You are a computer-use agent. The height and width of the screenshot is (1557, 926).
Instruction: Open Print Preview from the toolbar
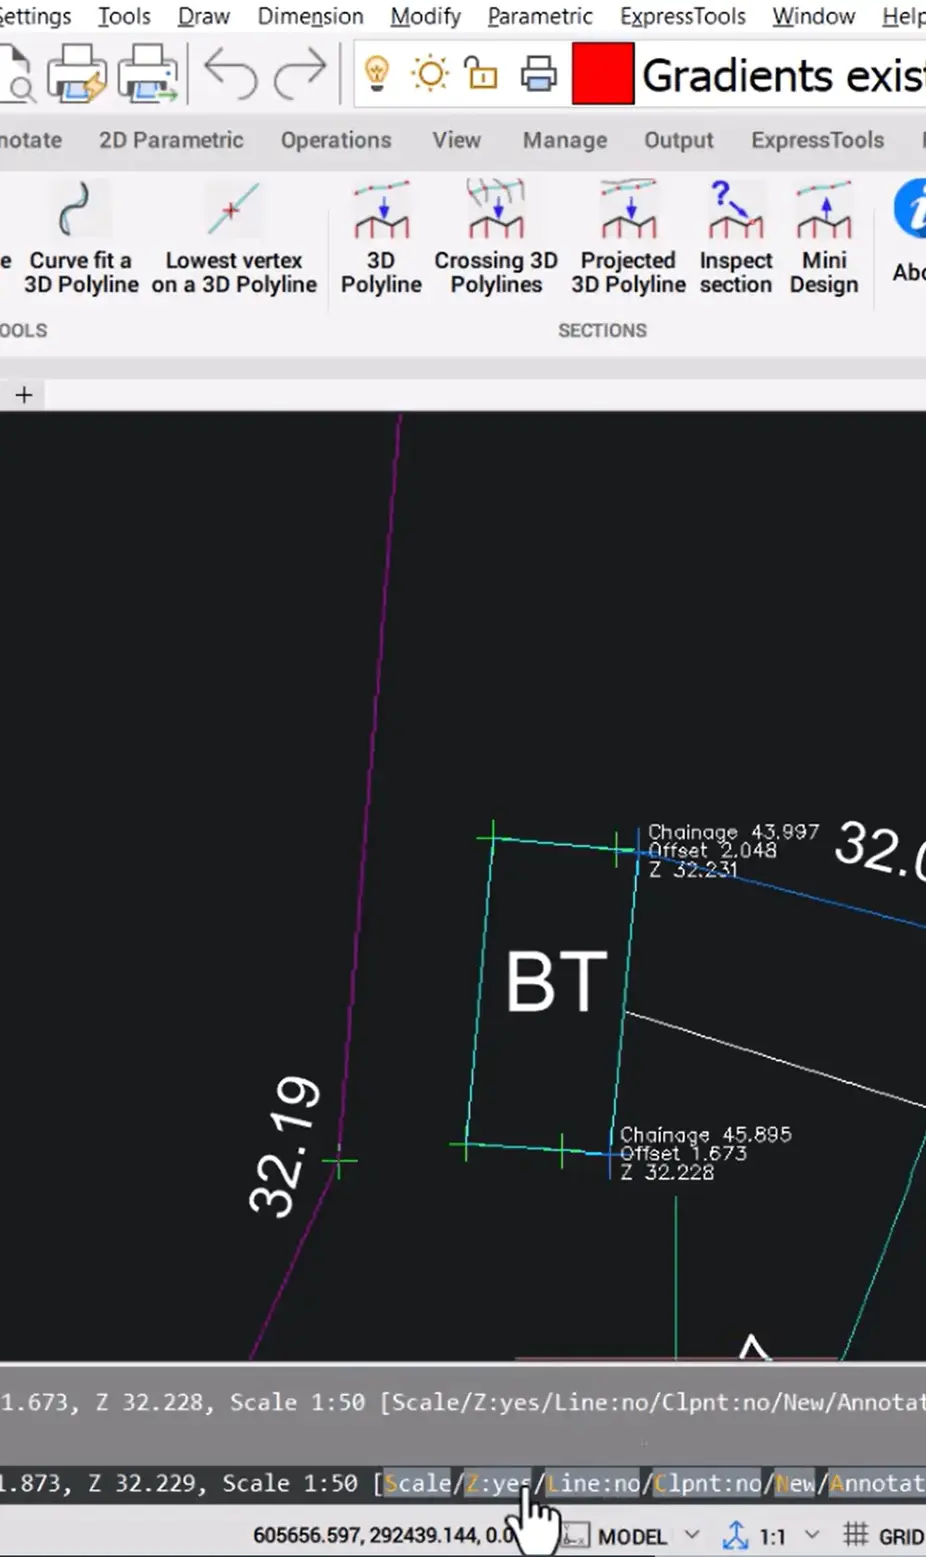click(x=16, y=75)
